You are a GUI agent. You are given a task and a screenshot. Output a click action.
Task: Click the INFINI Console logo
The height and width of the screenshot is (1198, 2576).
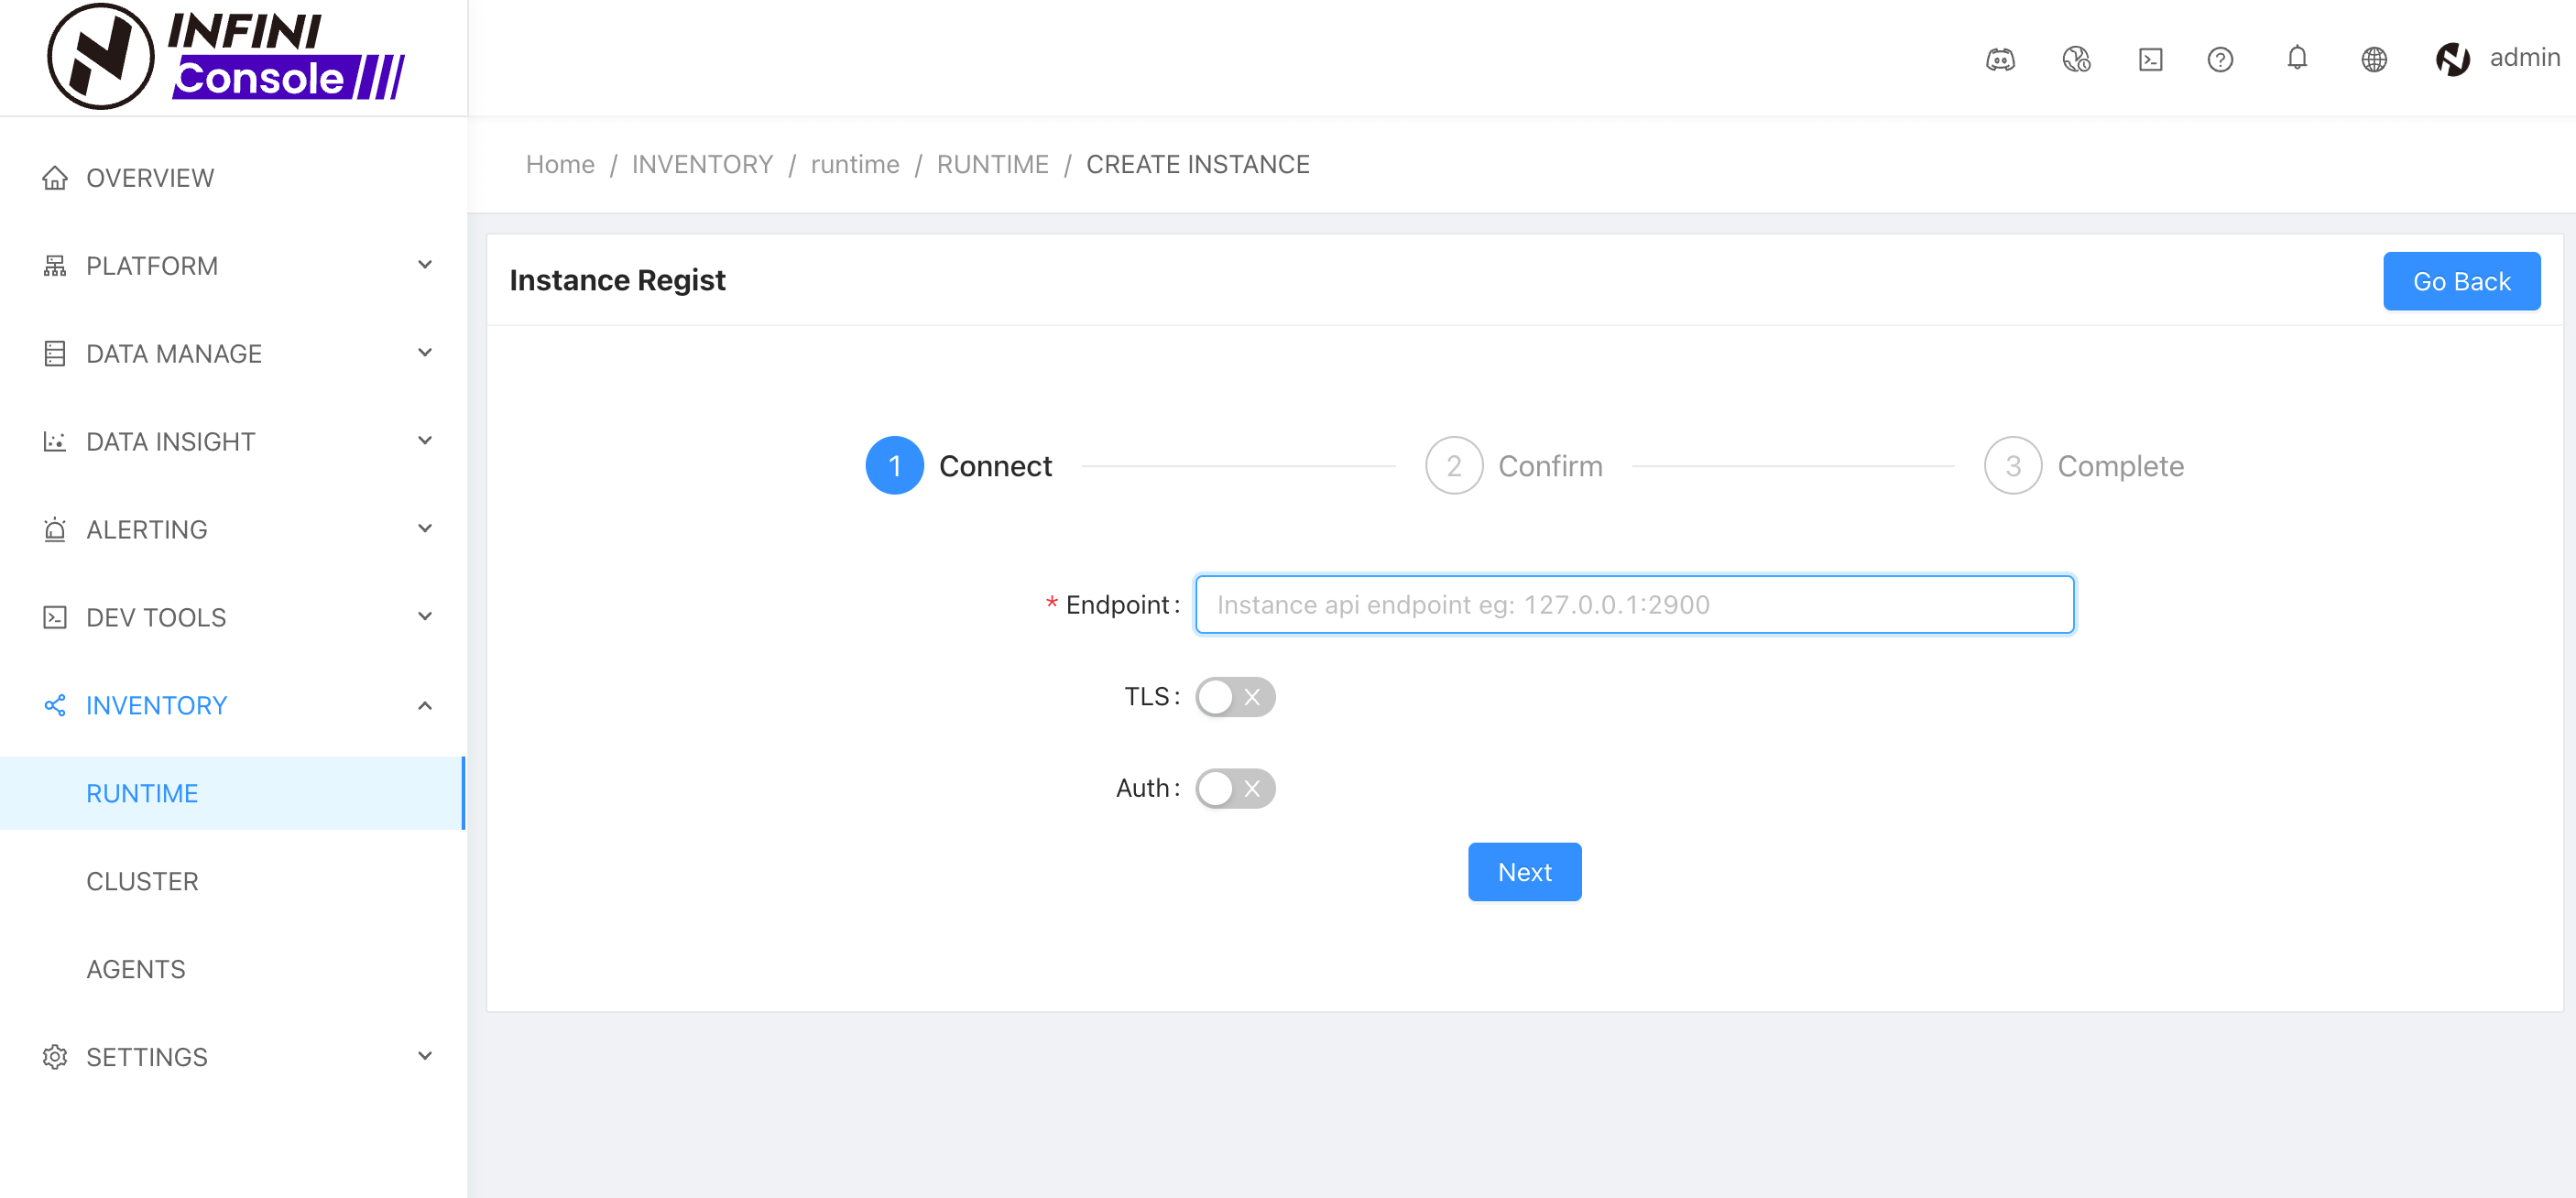coord(226,56)
